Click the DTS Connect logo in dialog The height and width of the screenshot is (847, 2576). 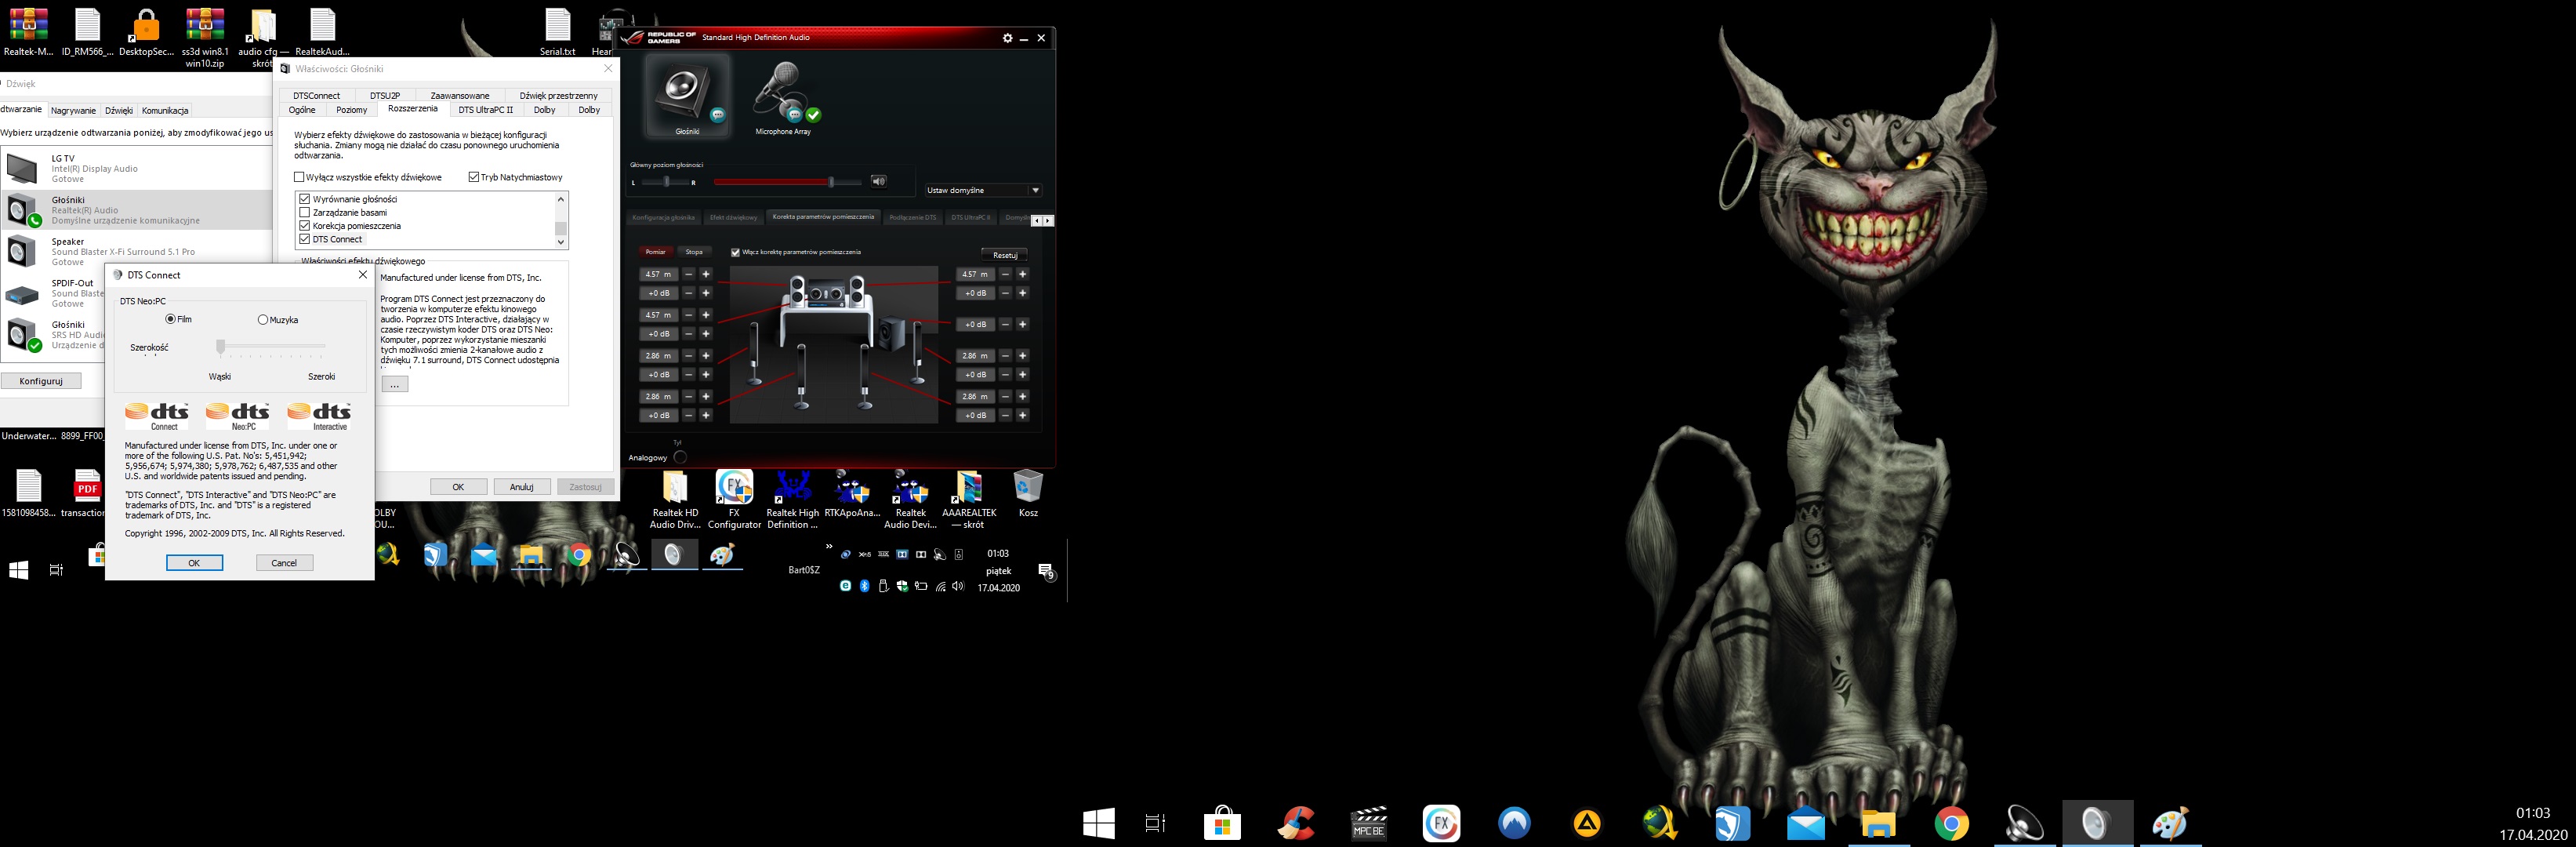click(157, 416)
